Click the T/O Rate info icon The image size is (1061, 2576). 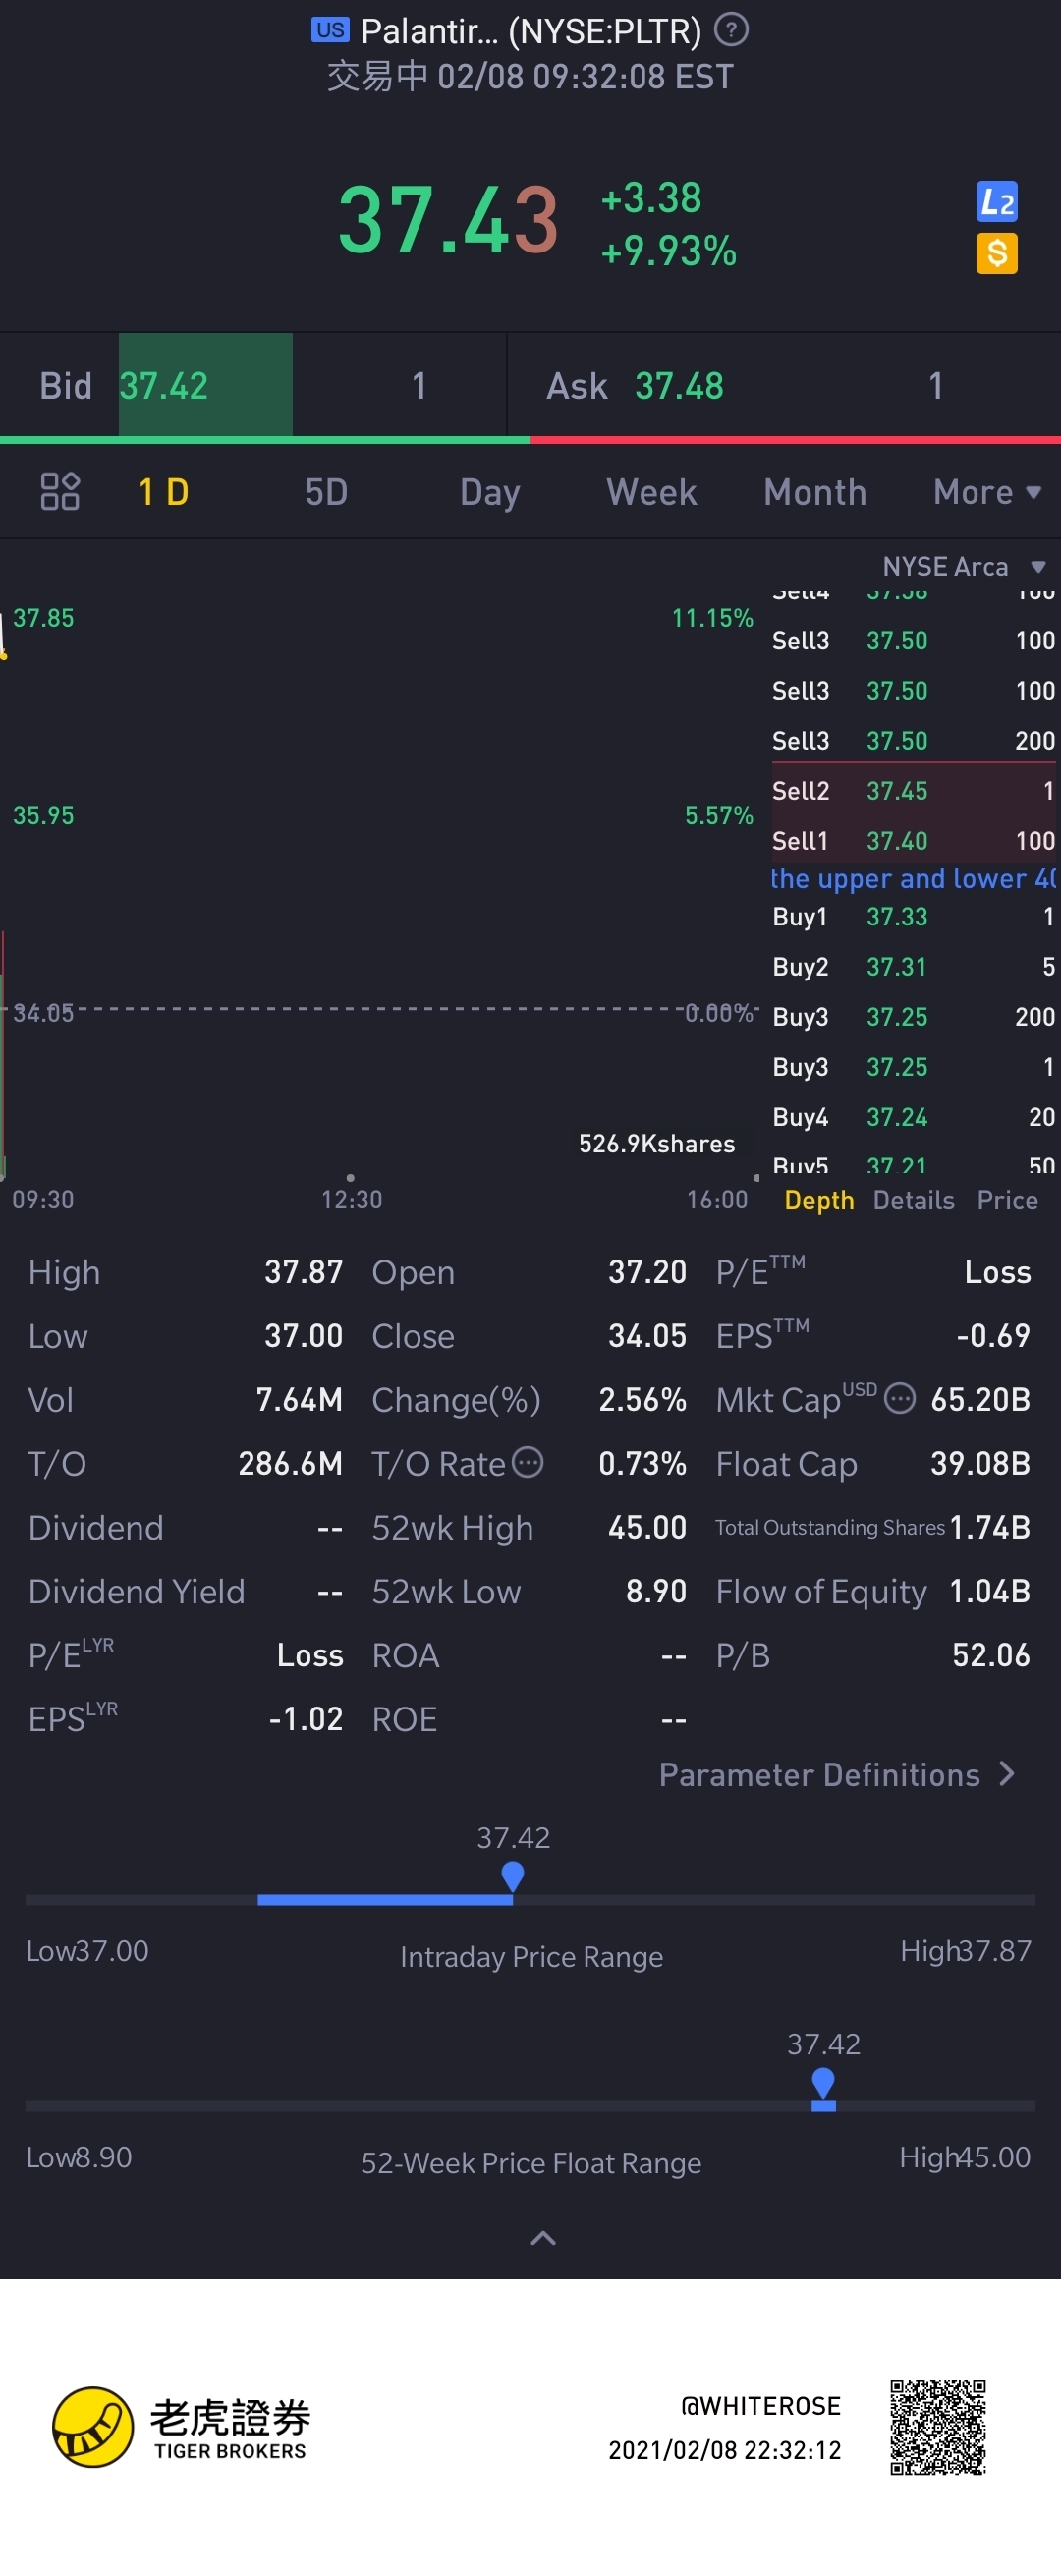[x=528, y=1462]
